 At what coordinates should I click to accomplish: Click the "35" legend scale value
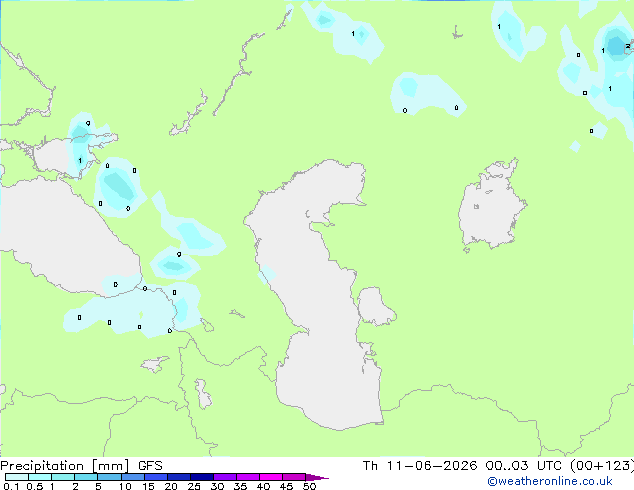[x=240, y=486]
